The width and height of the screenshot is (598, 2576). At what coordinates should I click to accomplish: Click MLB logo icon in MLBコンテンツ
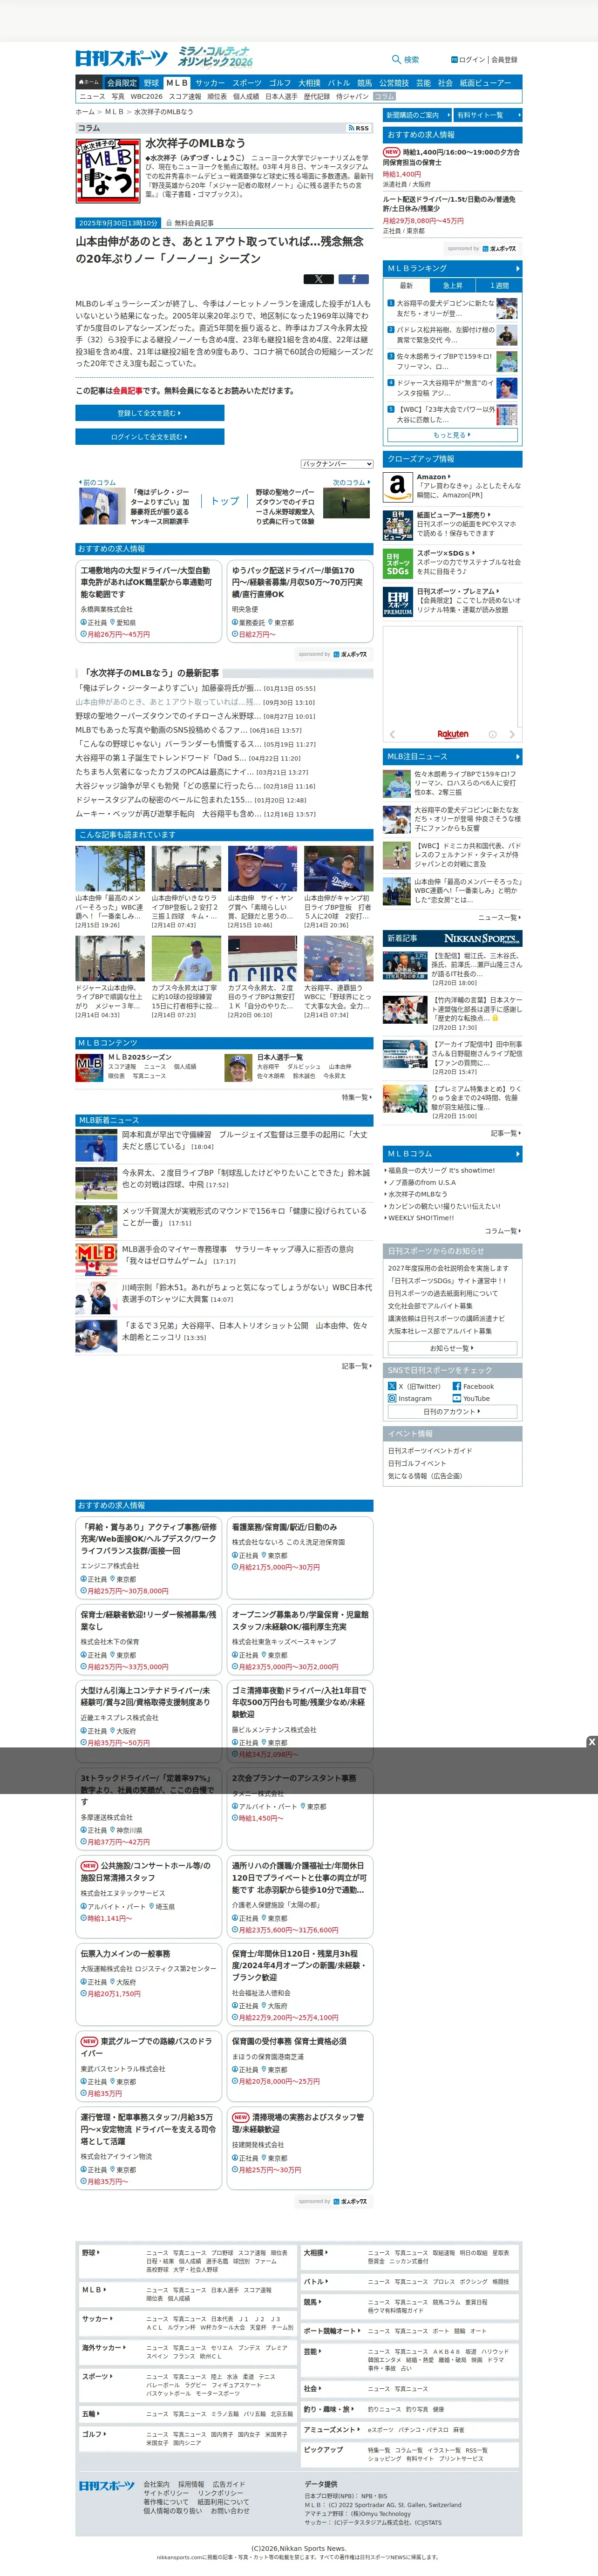[89, 1067]
